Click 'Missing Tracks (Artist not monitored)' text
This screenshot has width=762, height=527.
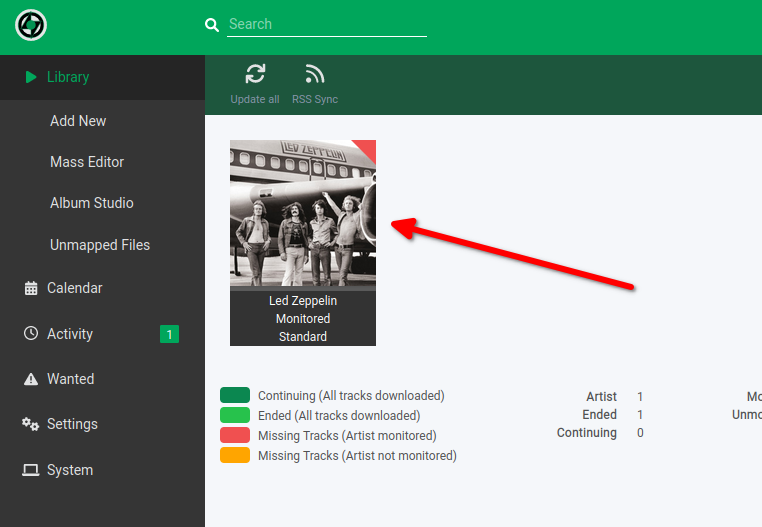point(357,456)
